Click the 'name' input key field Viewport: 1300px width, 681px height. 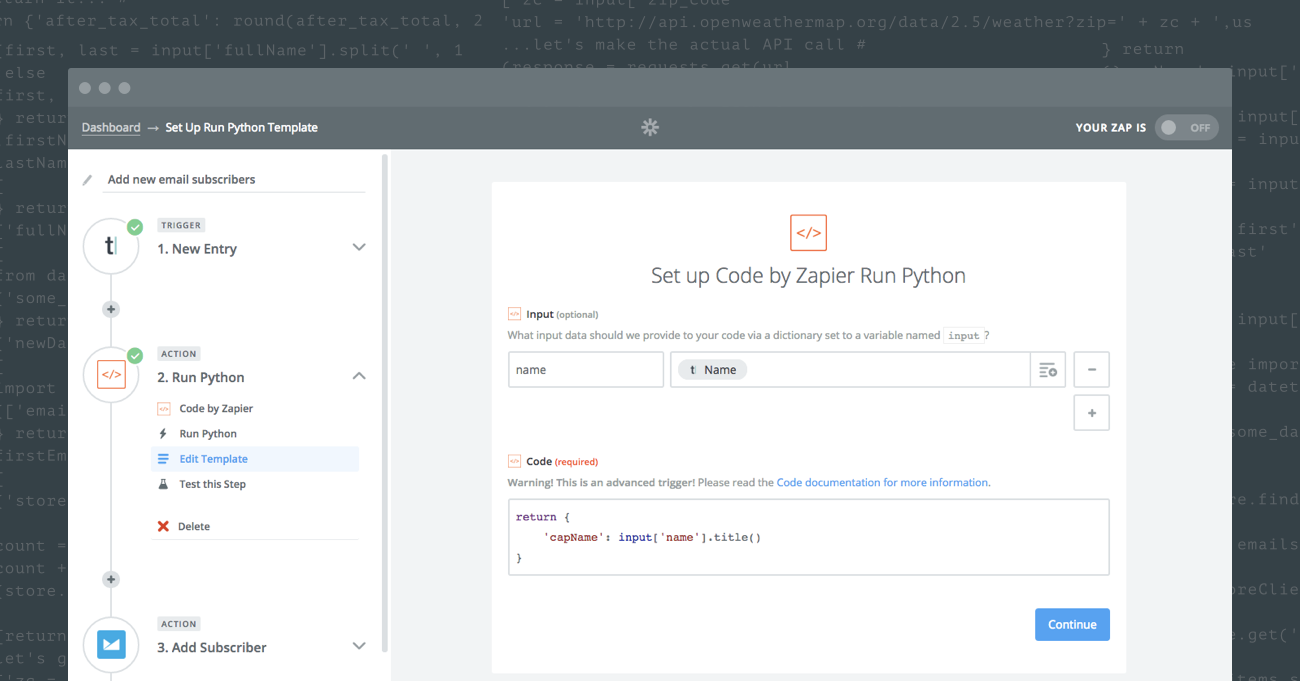[585, 370]
